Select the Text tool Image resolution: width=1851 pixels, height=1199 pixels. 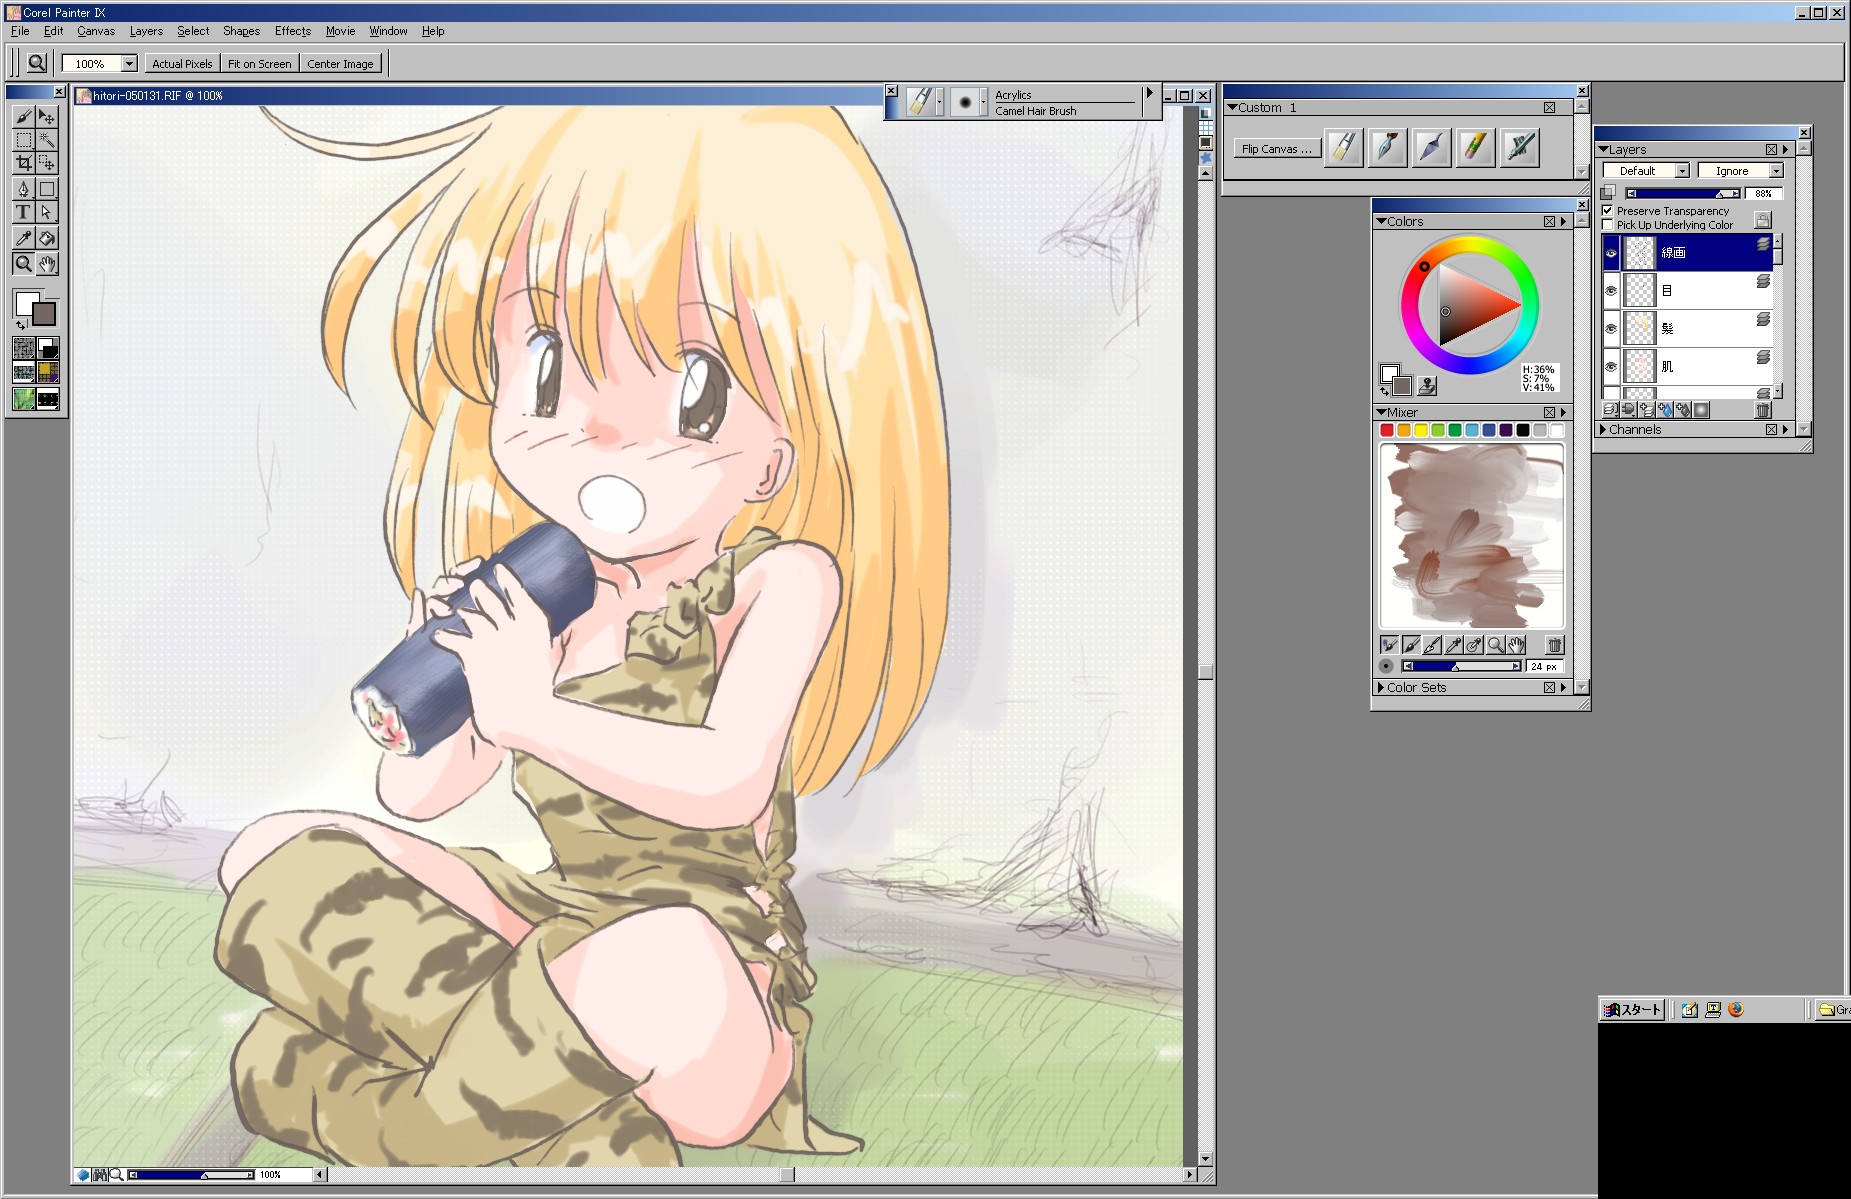(24, 212)
